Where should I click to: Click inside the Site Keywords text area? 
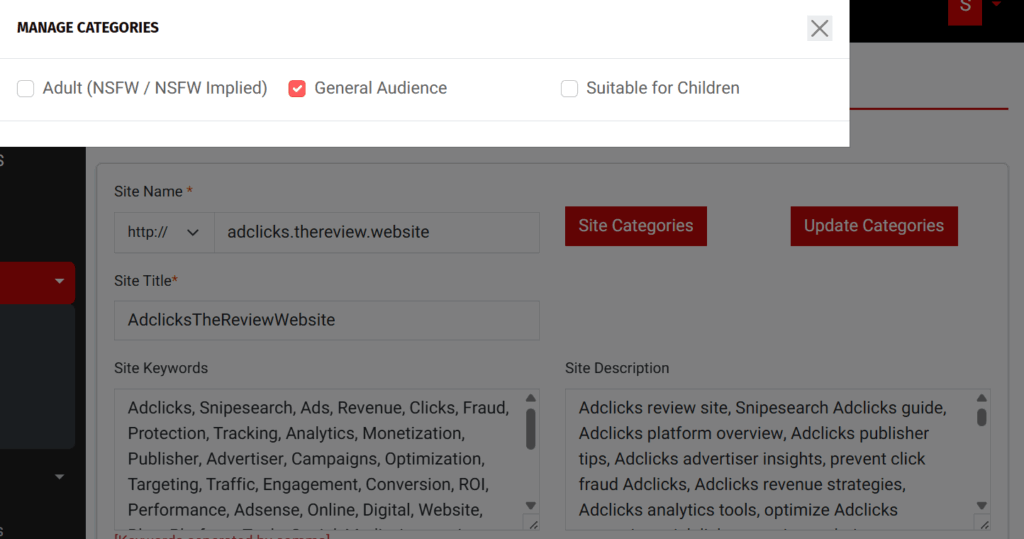click(318, 459)
